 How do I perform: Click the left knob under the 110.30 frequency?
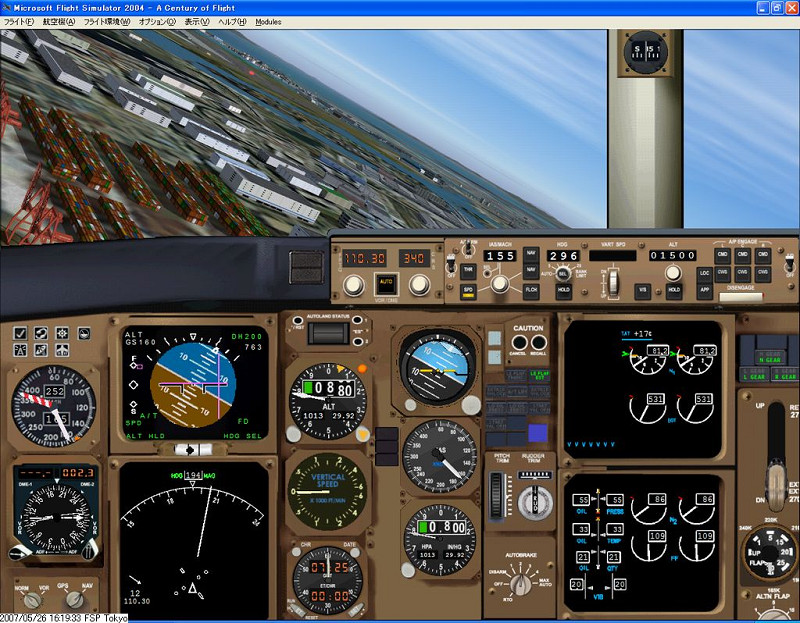[354, 285]
